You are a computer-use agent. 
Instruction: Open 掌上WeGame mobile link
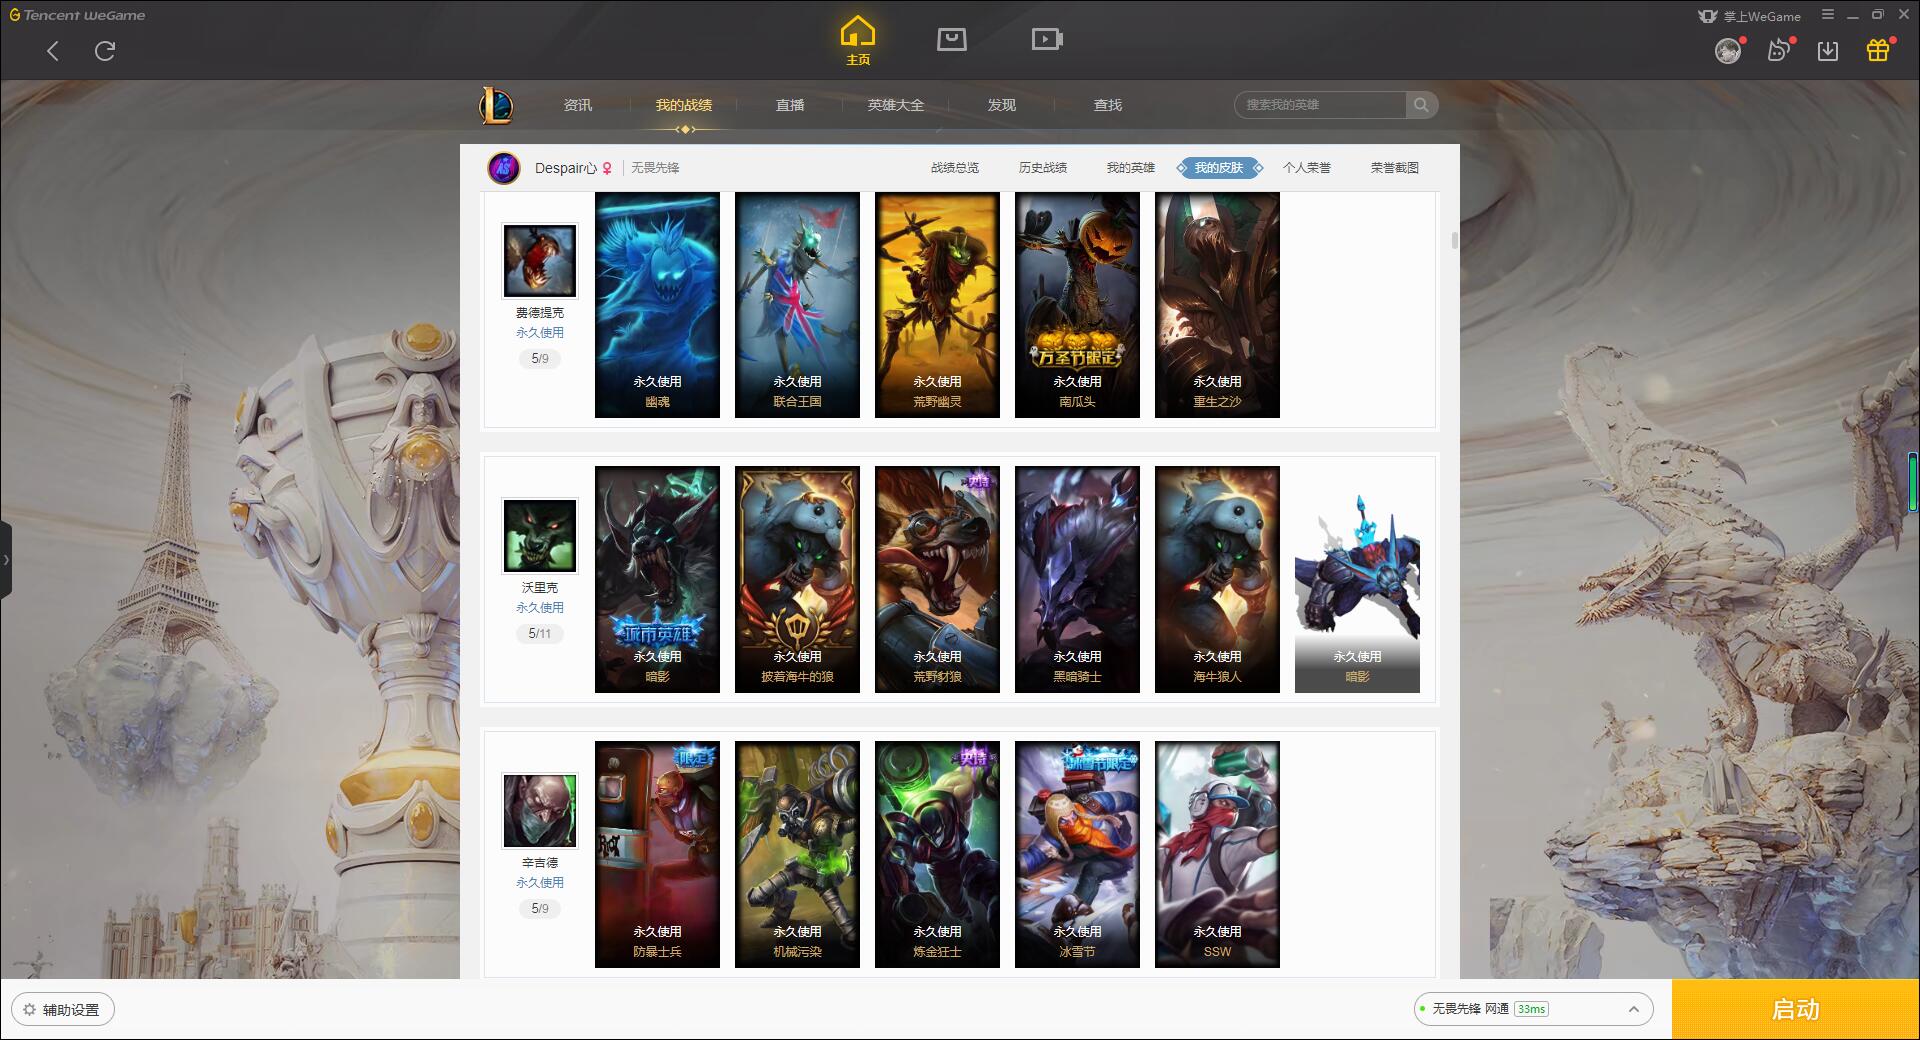1750,16
